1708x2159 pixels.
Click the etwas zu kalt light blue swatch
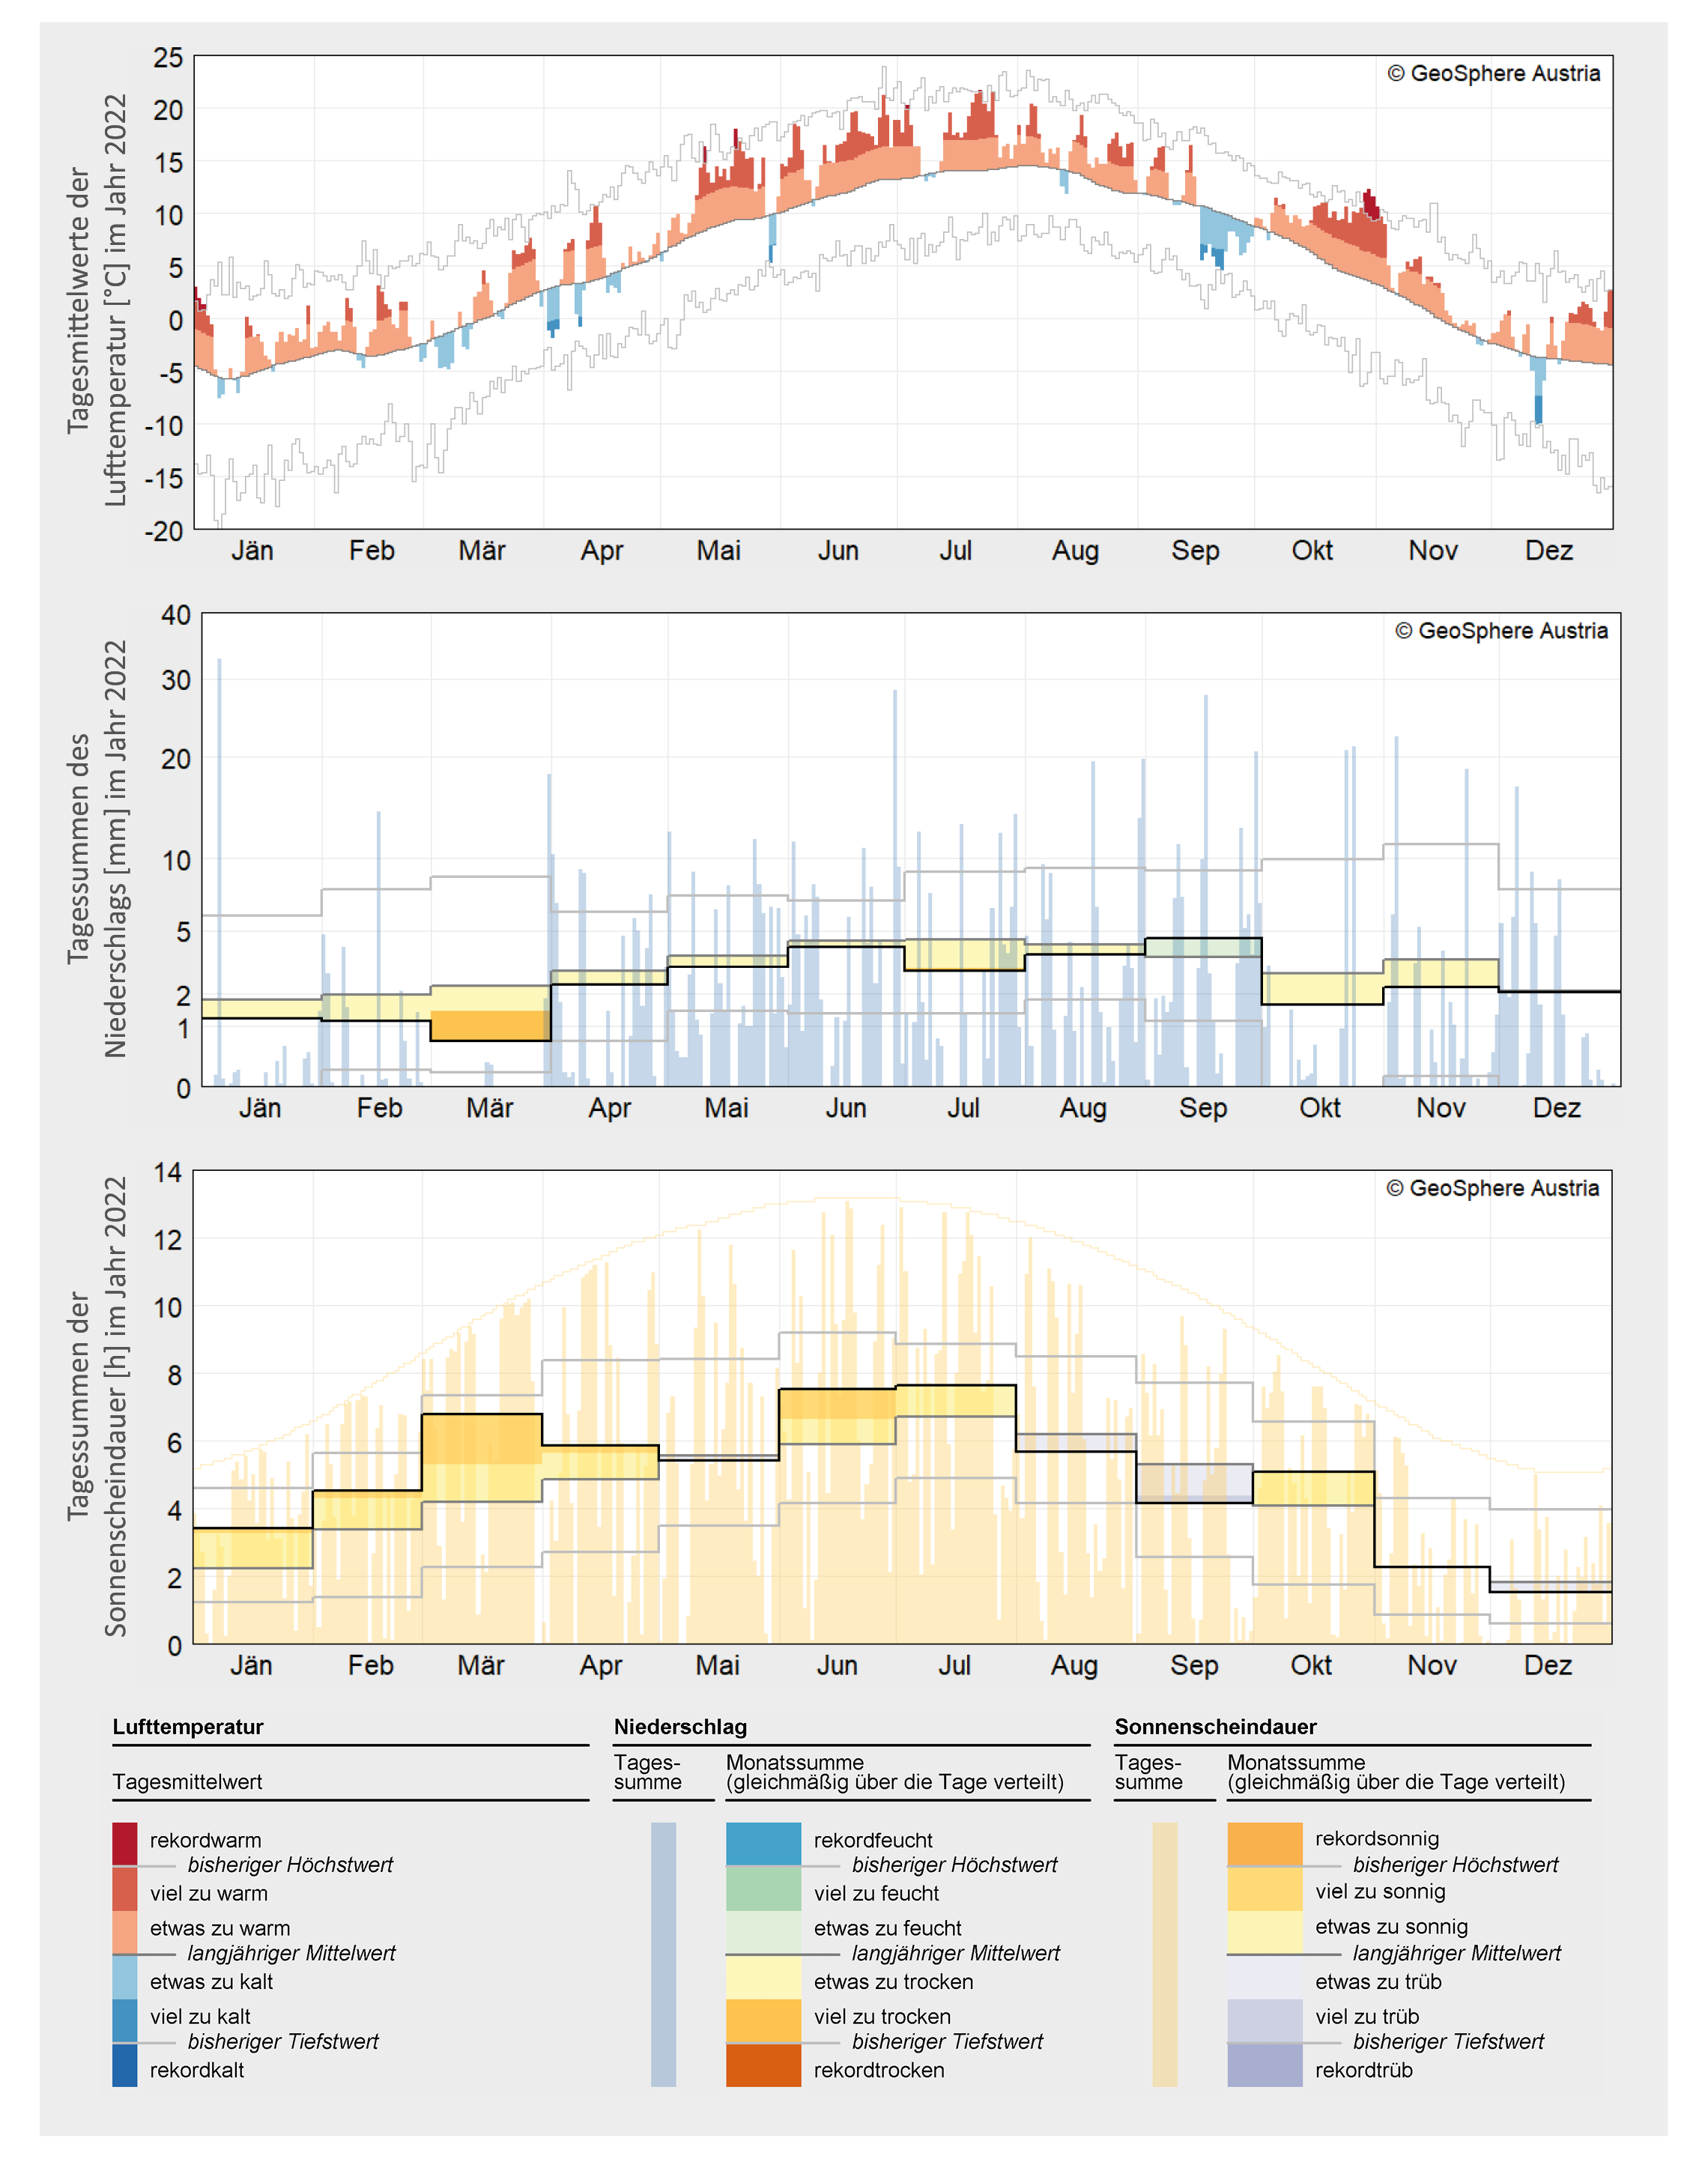124,1977
